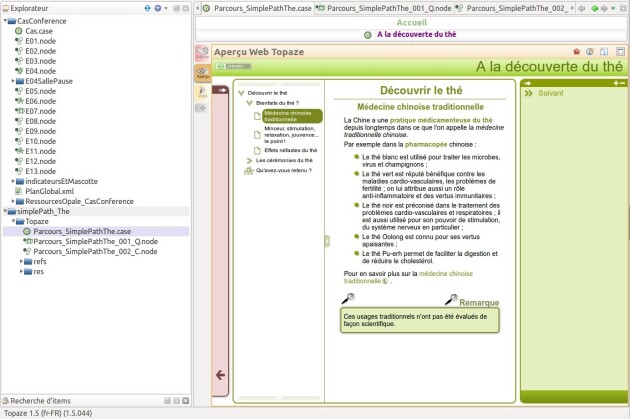Viewport: 630px width, 419px height.
Task: Switch to Parcours_SimplePathThe_001_Q.node tab
Action: coord(384,8)
